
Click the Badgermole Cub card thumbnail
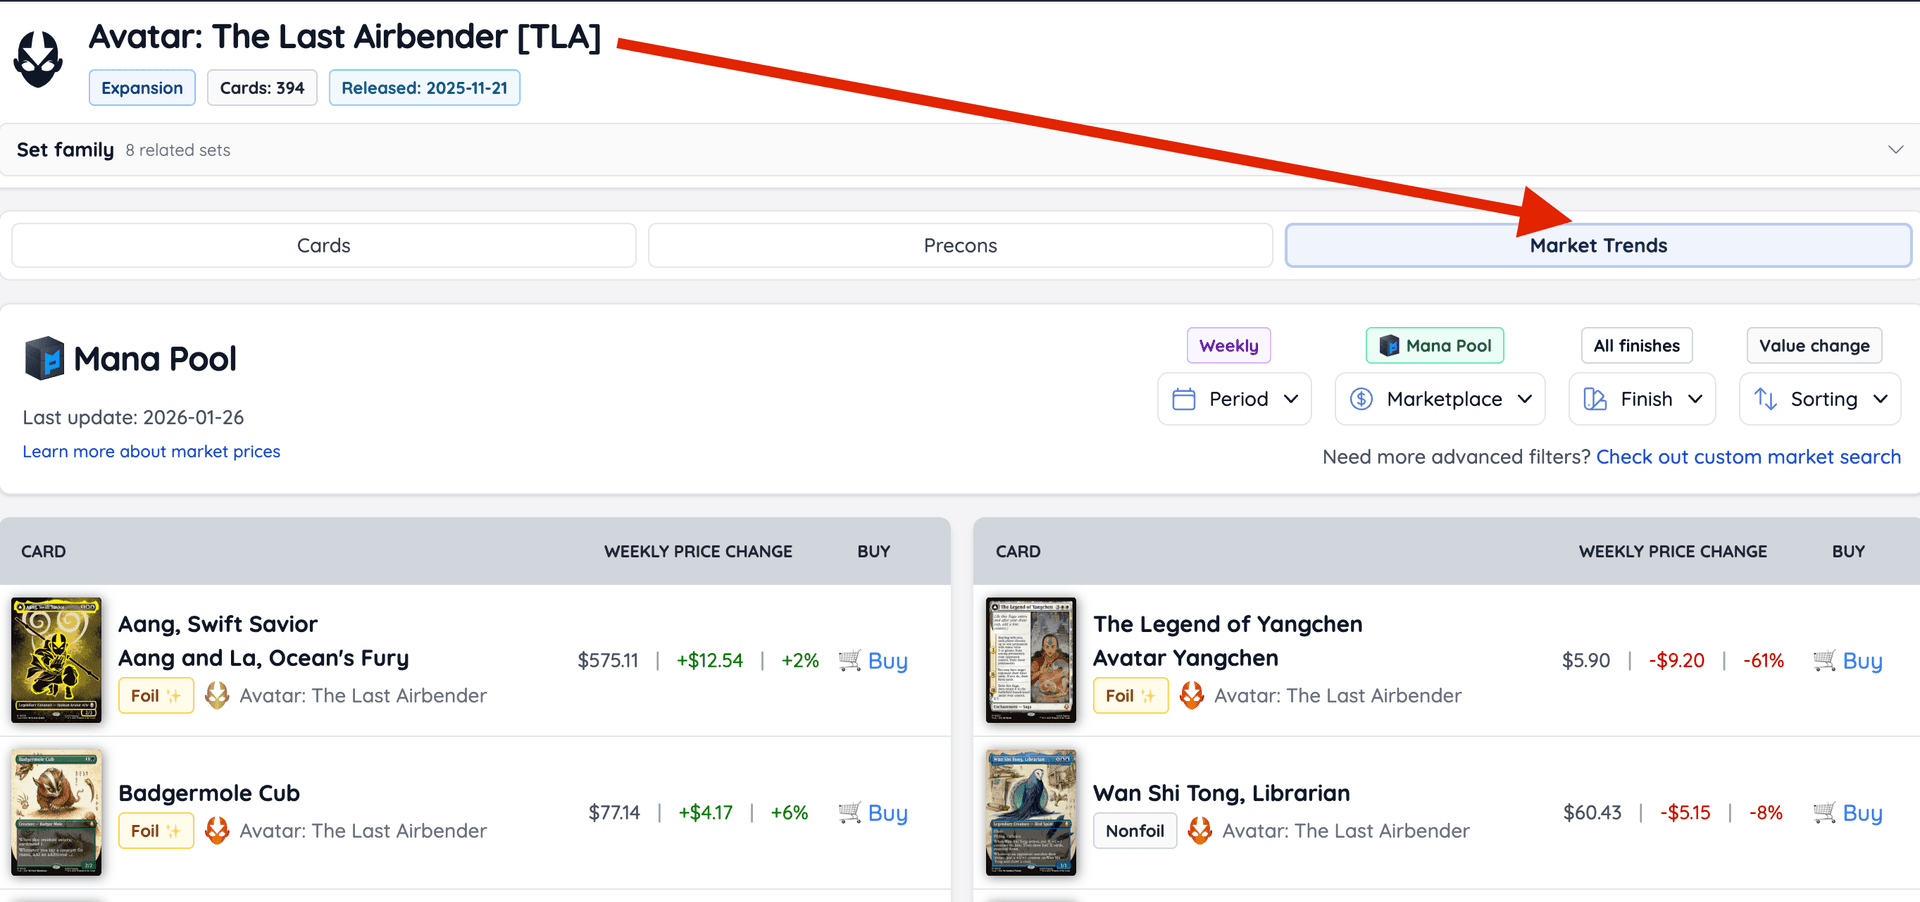56,812
